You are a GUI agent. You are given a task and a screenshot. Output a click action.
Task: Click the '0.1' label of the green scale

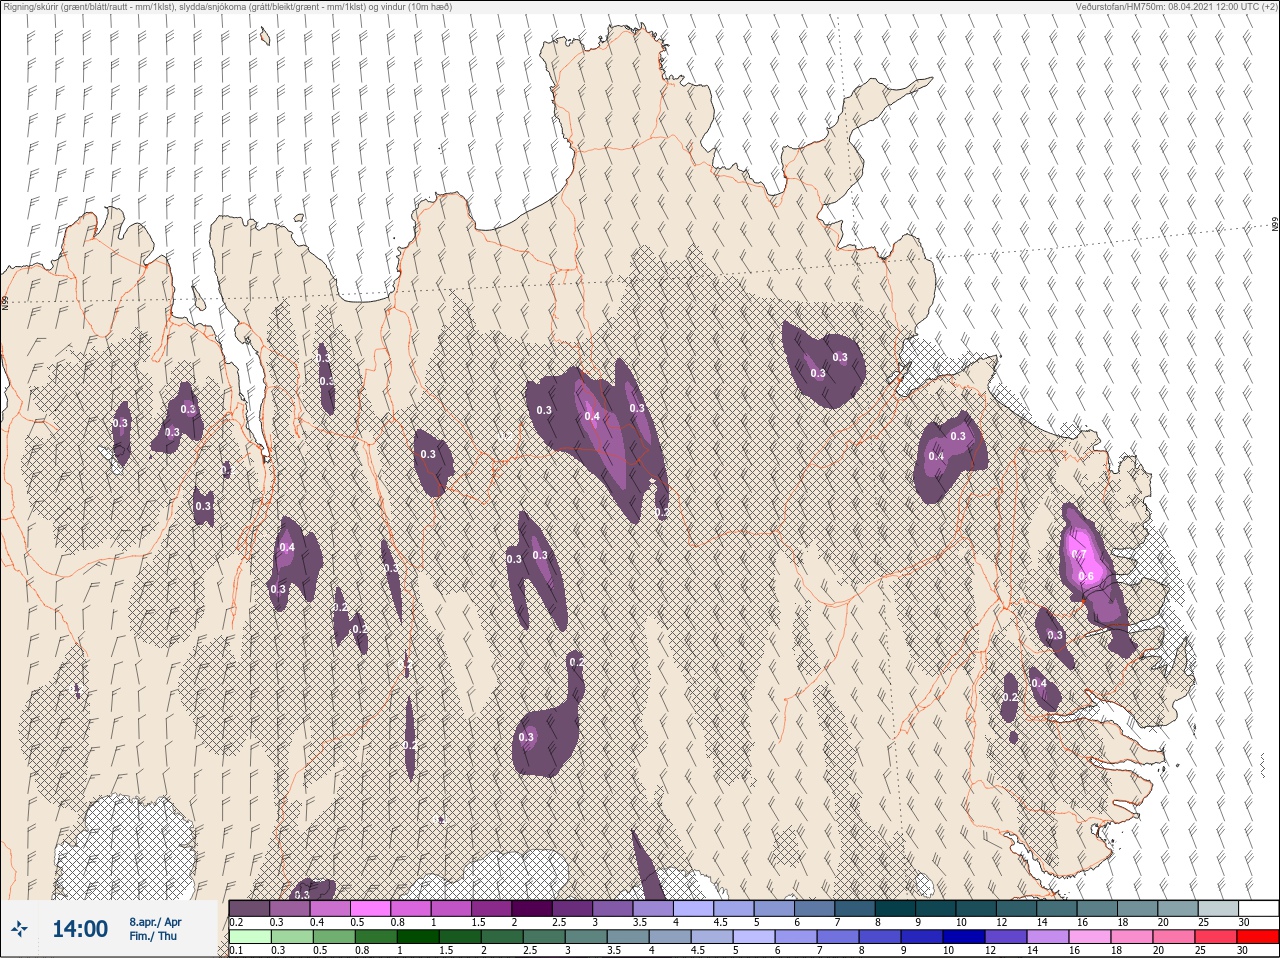coord(236,950)
